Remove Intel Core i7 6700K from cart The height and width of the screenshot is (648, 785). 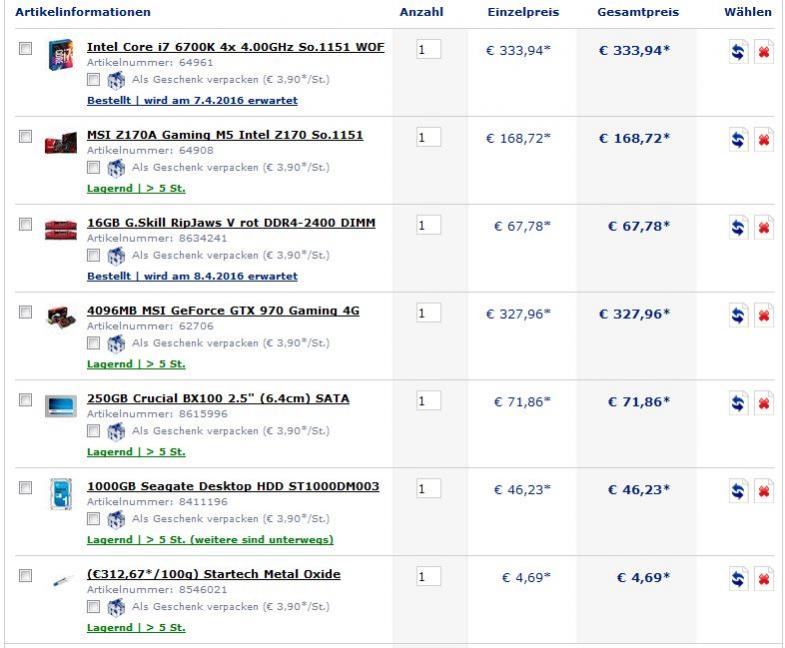[763, 52]
